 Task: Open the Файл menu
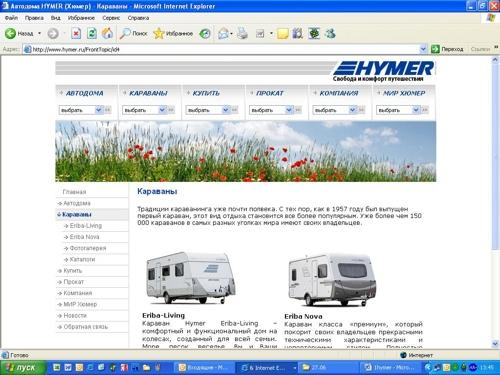point(11,18)
